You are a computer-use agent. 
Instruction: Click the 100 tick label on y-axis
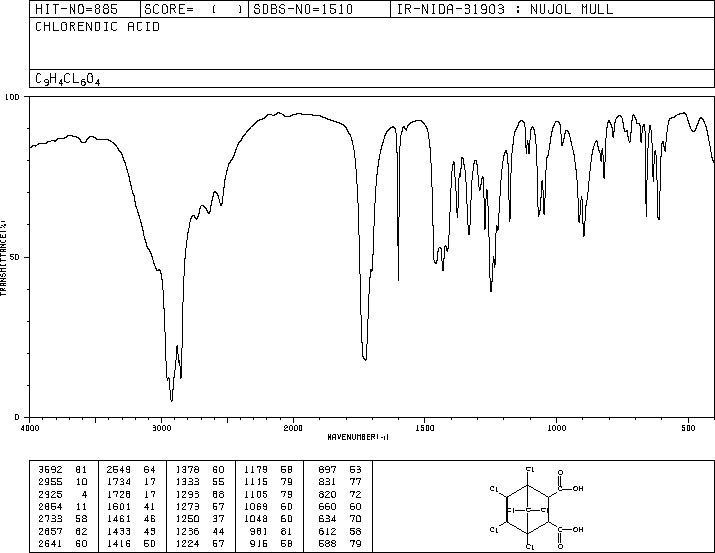[x=12, y=97]
